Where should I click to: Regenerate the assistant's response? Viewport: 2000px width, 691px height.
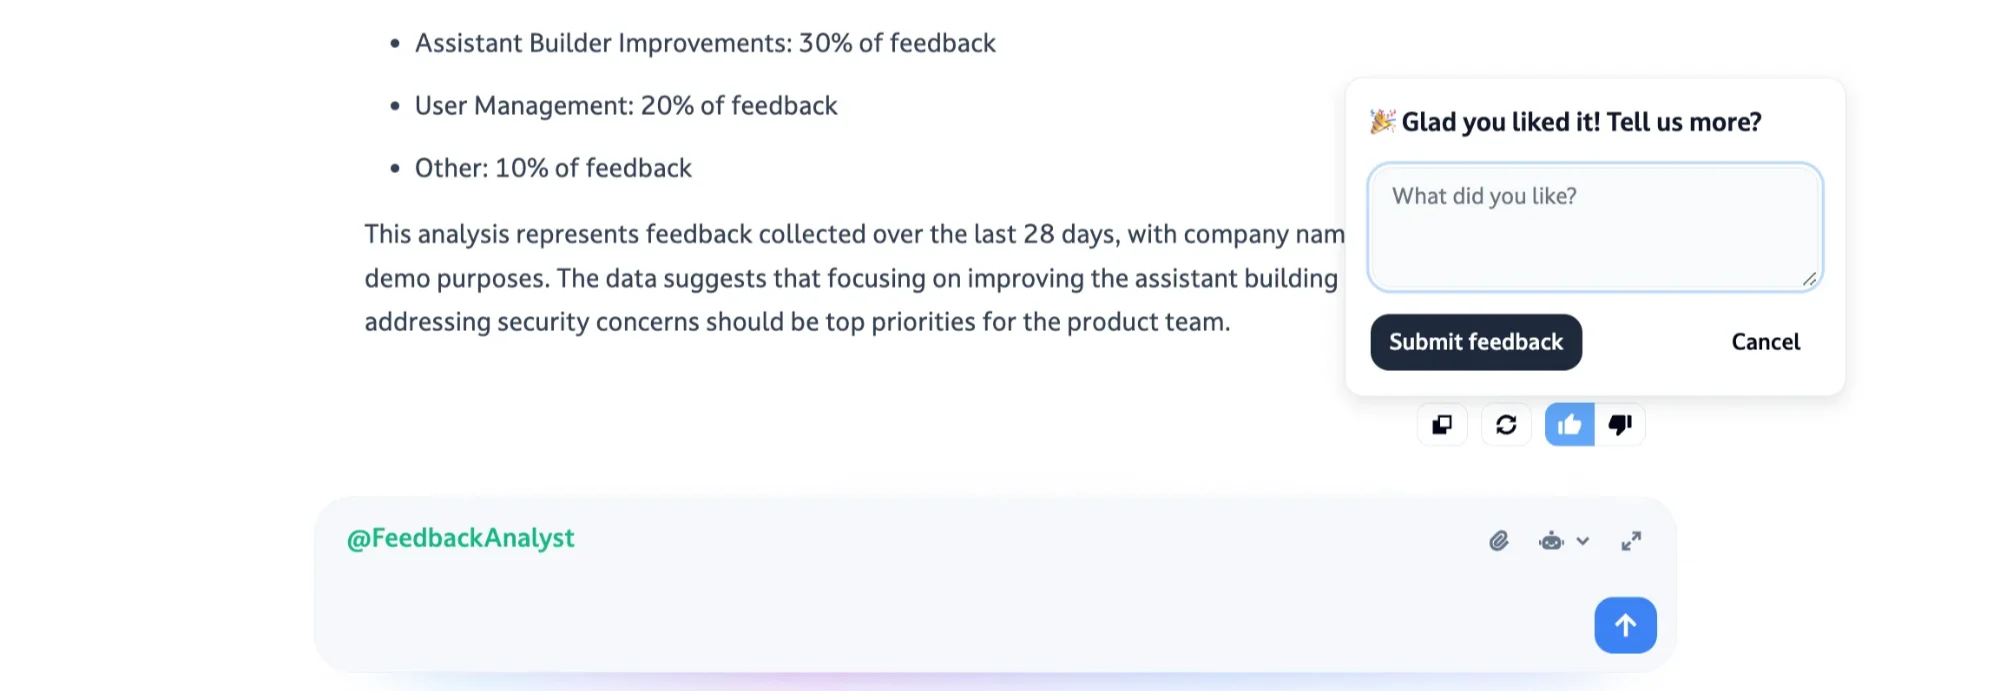tap(1505, 424)
